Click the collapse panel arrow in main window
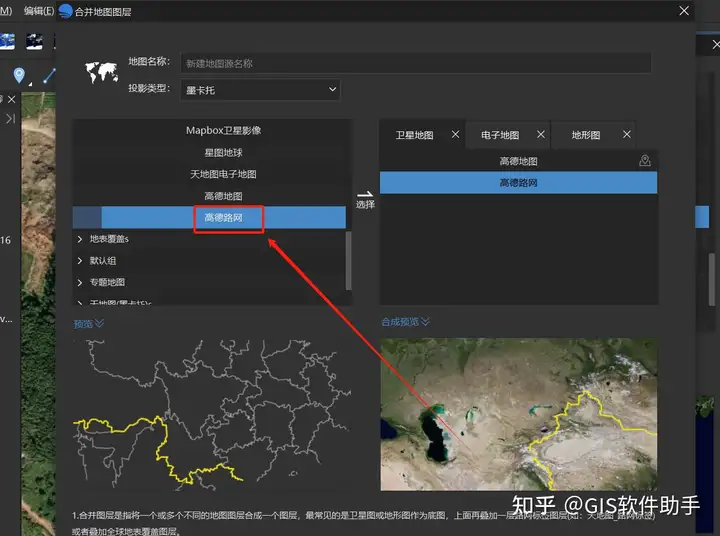The height and width of the screenshot is (536, 720). click(x=11, y=119)
